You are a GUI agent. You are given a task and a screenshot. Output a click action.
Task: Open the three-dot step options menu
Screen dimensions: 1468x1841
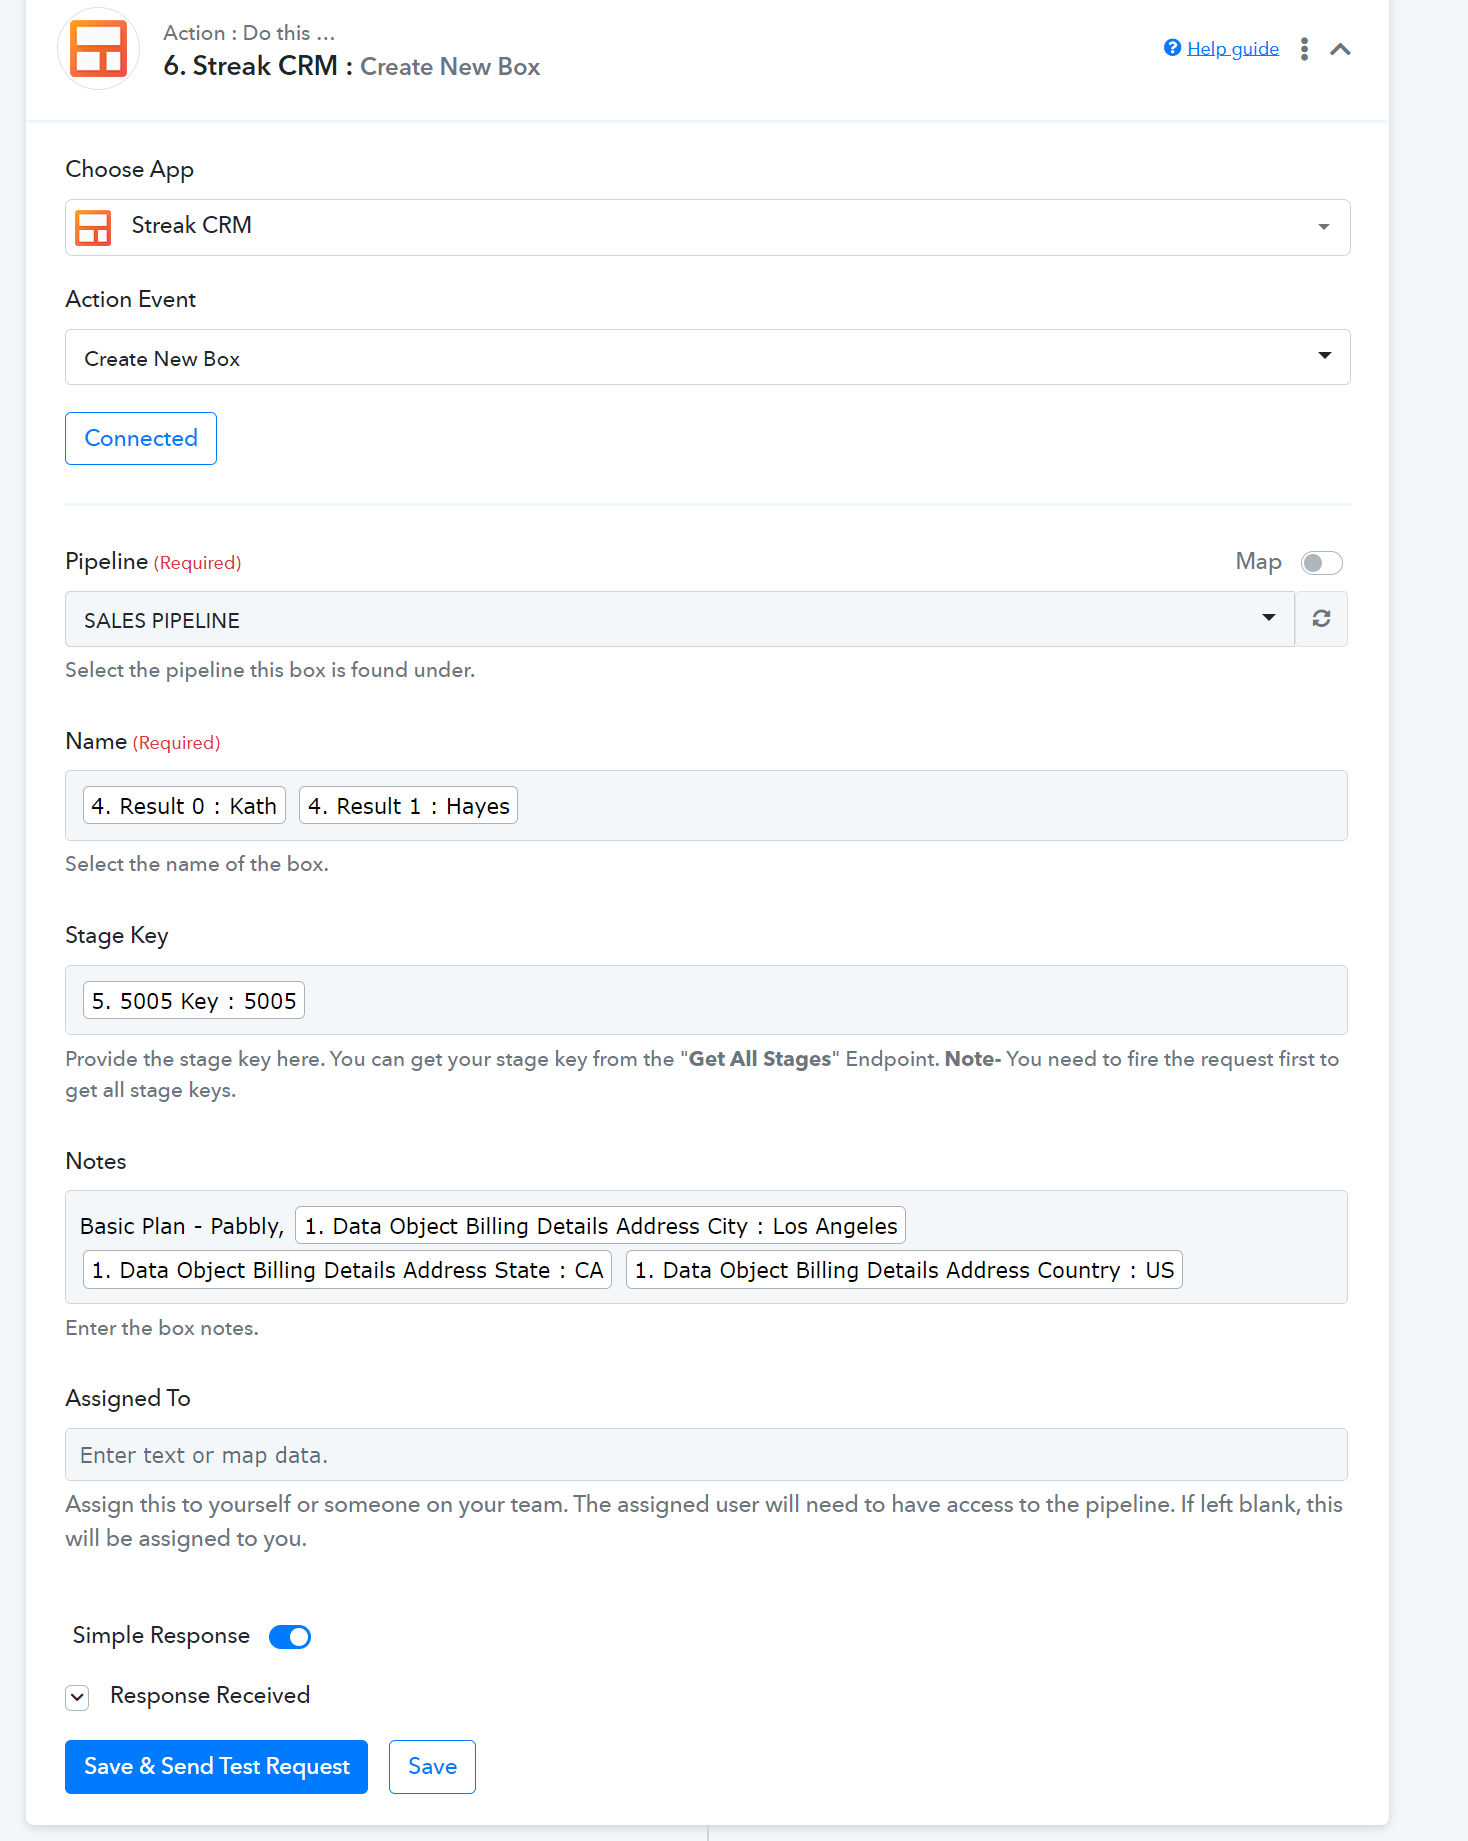(x=1304, y=49)
